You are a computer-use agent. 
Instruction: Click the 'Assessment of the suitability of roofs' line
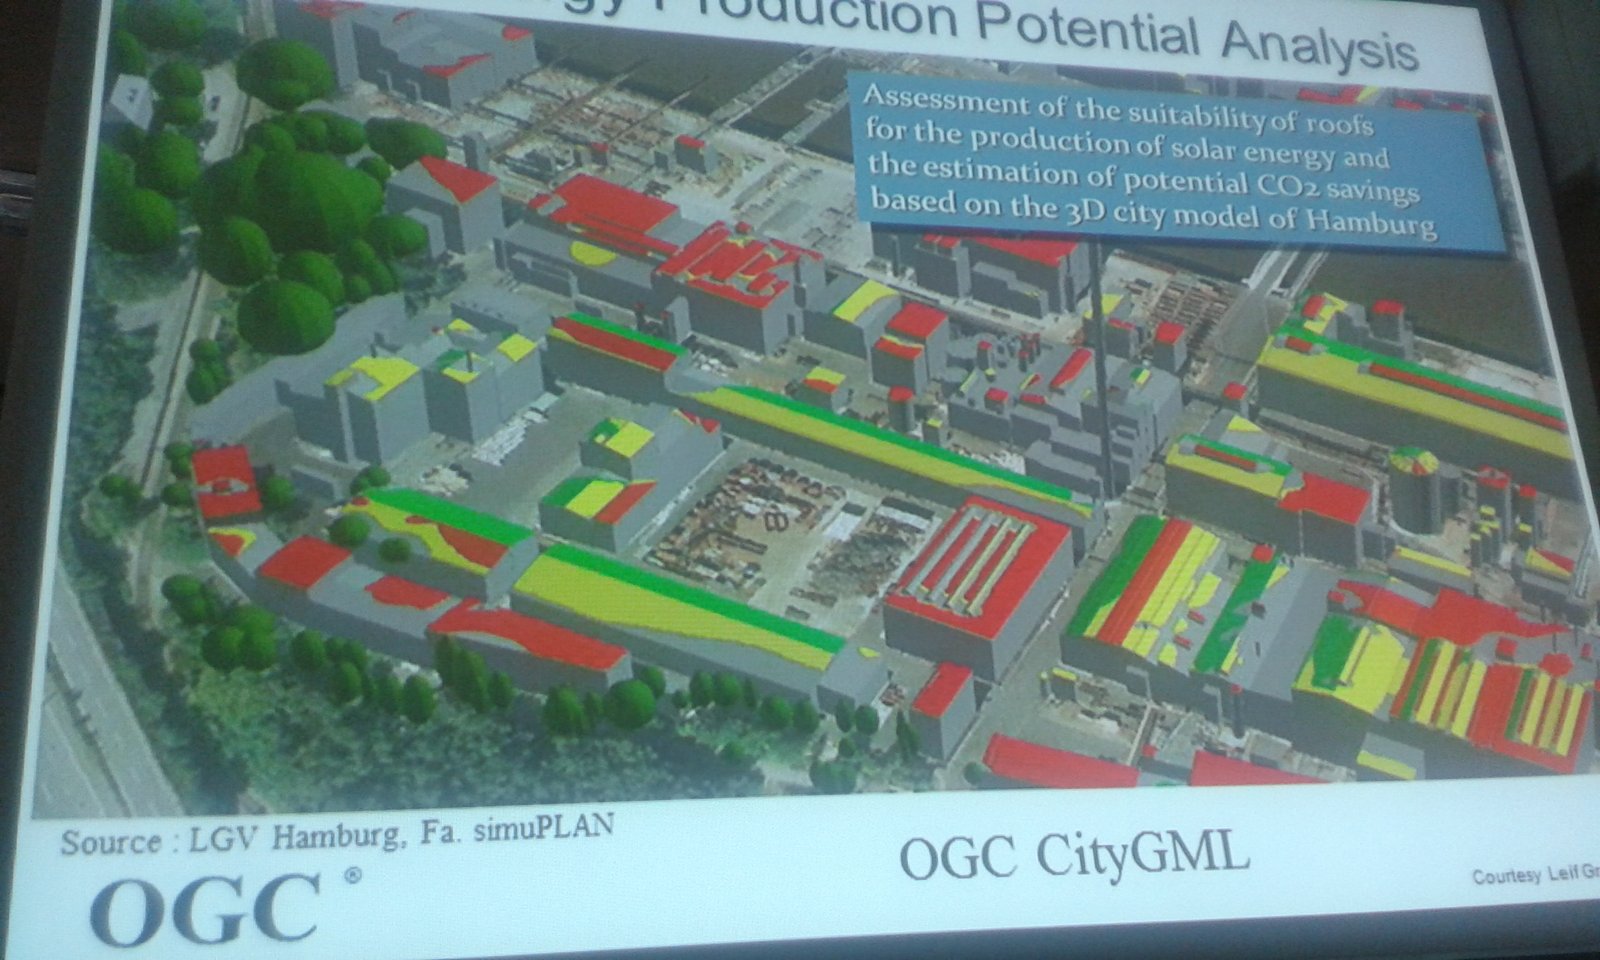click(1117, 108)
